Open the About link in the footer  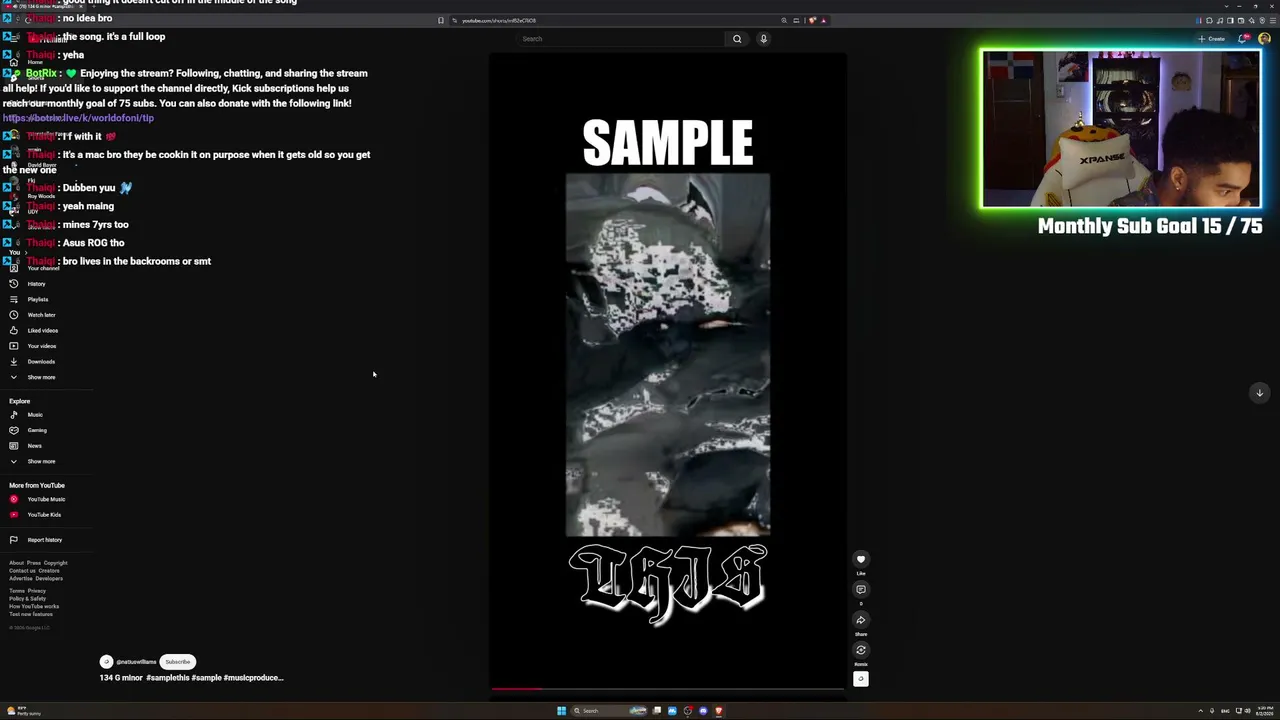tap(16, 563)
